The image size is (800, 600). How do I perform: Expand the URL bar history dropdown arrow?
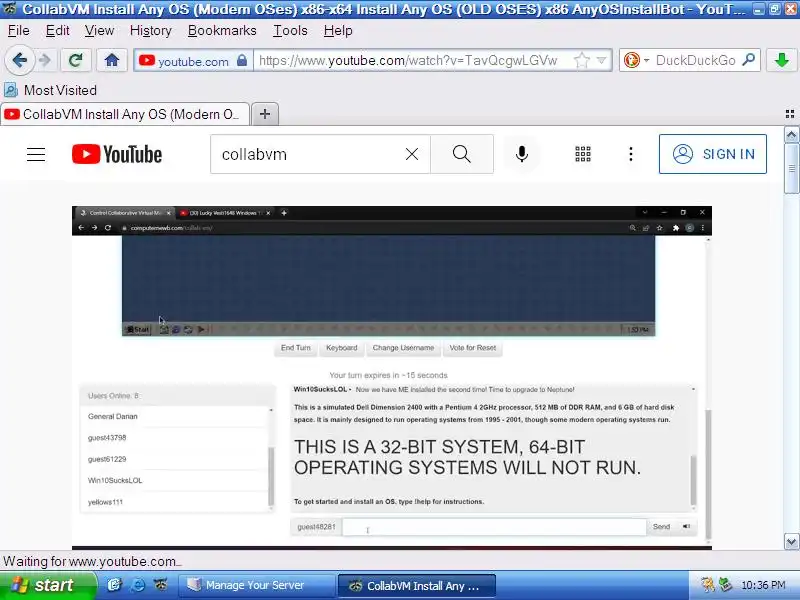[x=602, y=60]
